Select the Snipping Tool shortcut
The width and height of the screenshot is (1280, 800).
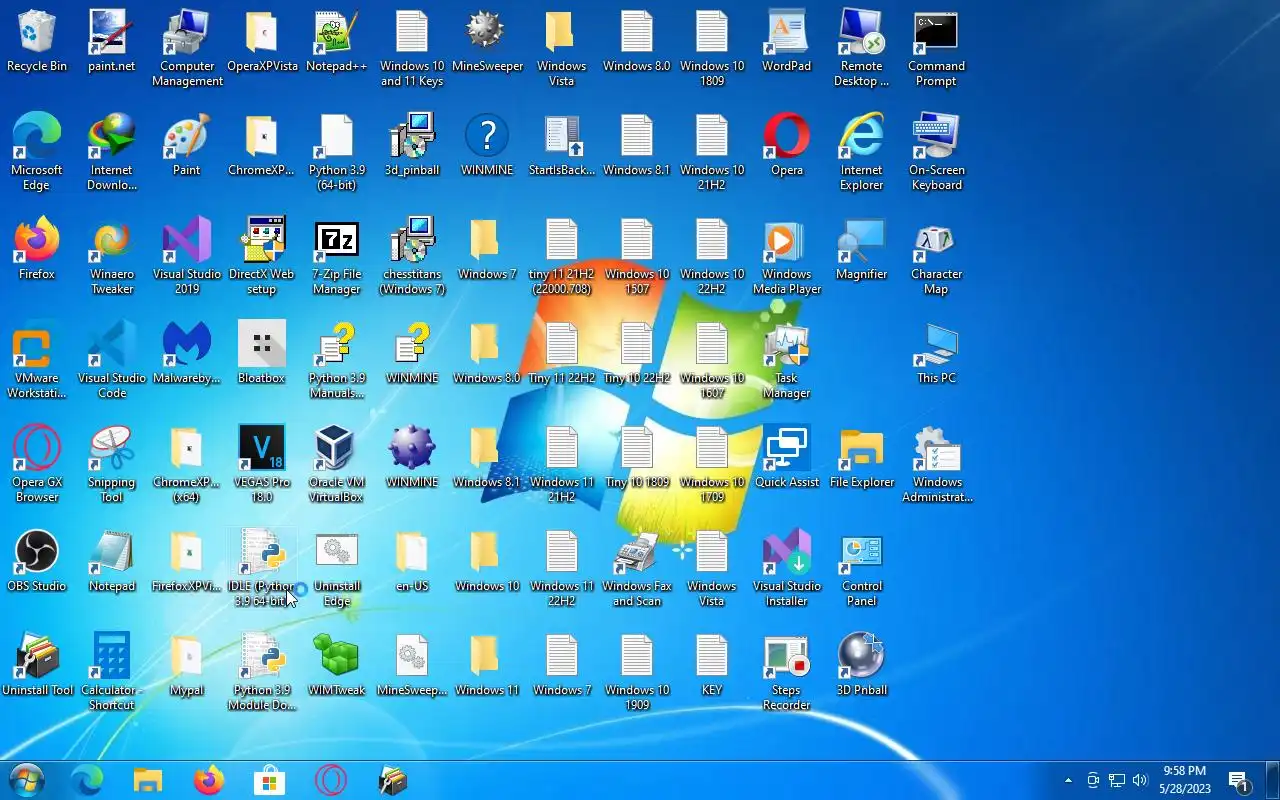coord(112,465)
